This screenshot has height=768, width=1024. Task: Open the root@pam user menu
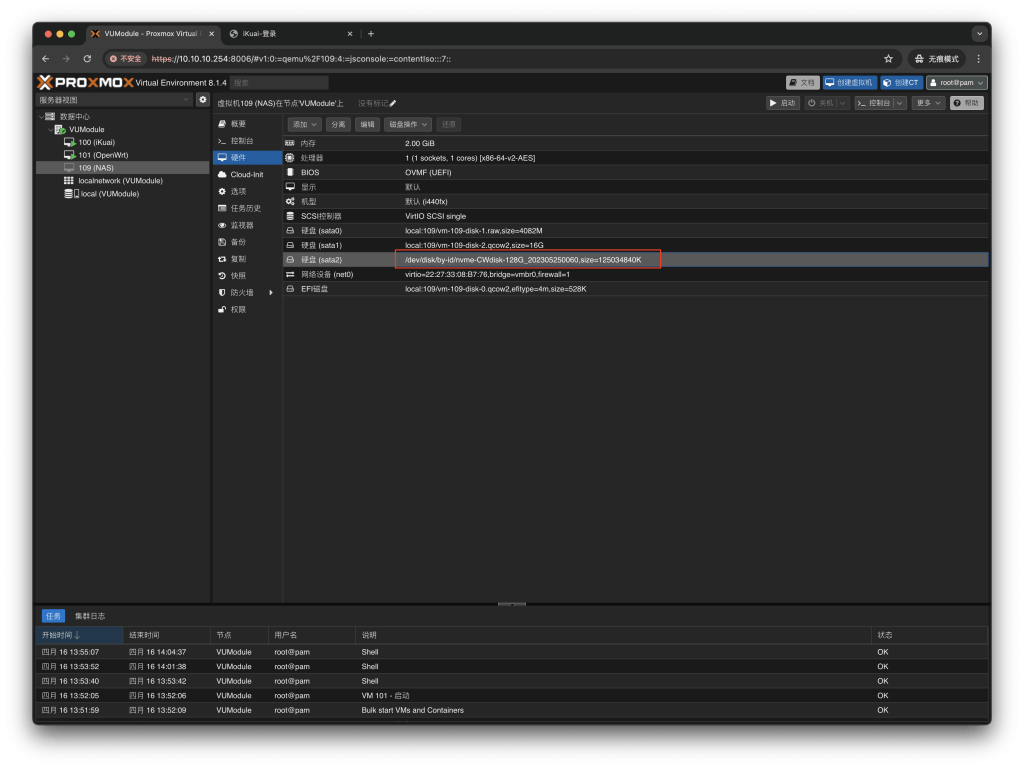click(957, 82)
